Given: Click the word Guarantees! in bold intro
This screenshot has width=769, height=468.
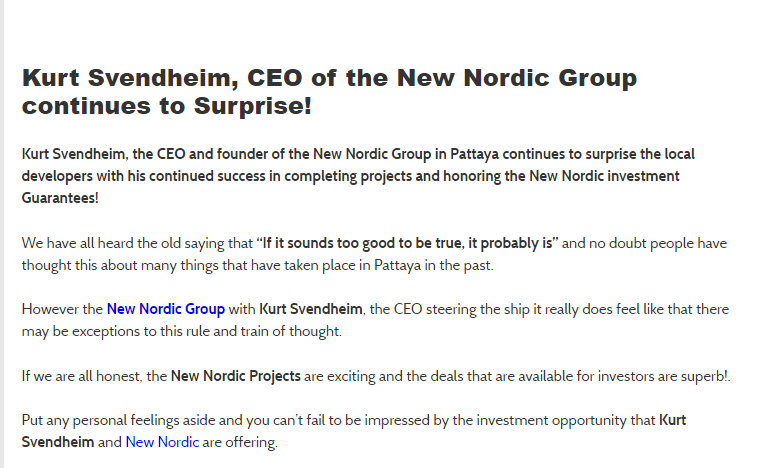Looking at the screenshot, I should (x=60, y=198).
